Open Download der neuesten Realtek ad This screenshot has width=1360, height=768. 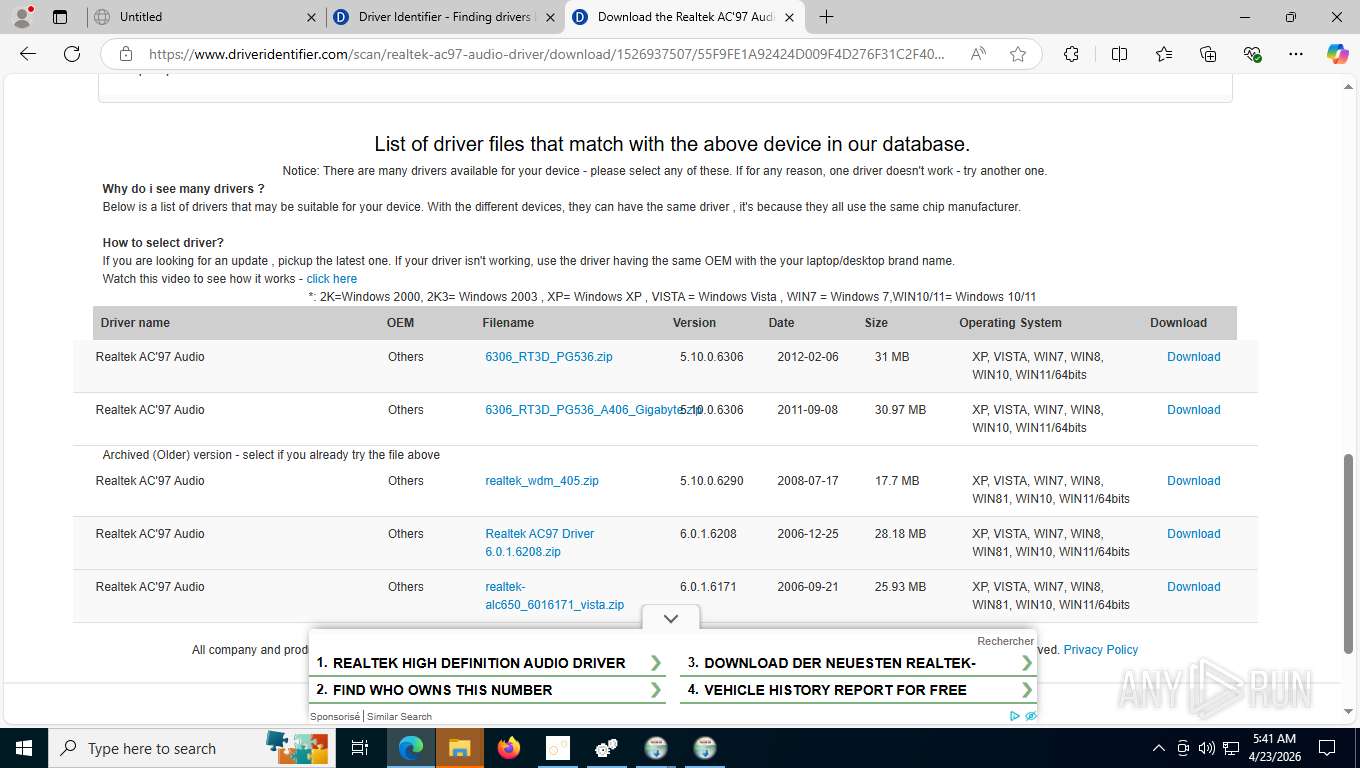[860, 663]
